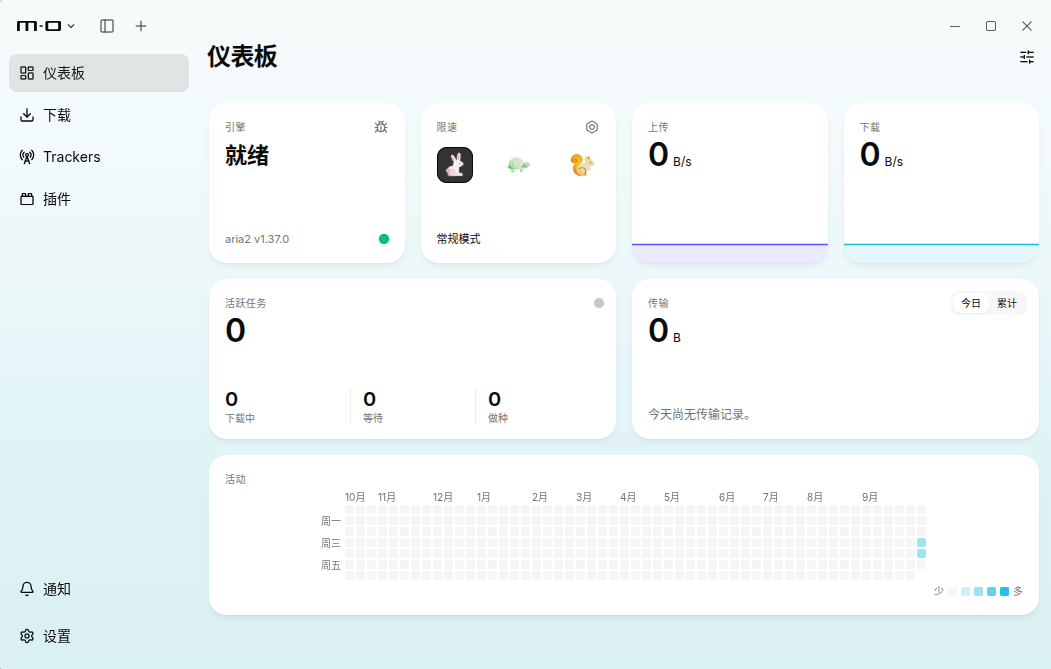Open 插件 in the sidebar
The image size is (1051, 669).
[99, 199]
